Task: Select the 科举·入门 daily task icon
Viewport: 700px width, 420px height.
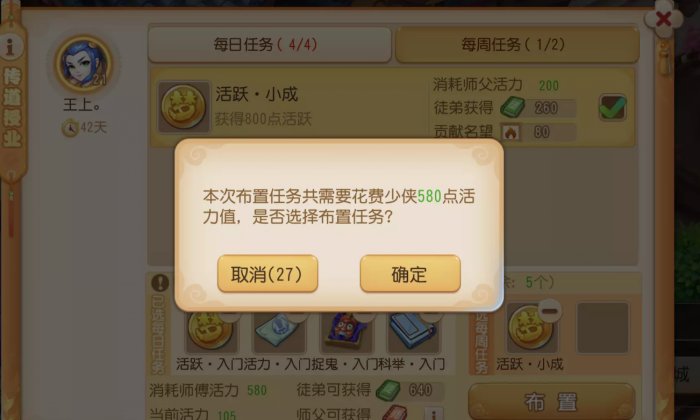Action: coord(413,331)
